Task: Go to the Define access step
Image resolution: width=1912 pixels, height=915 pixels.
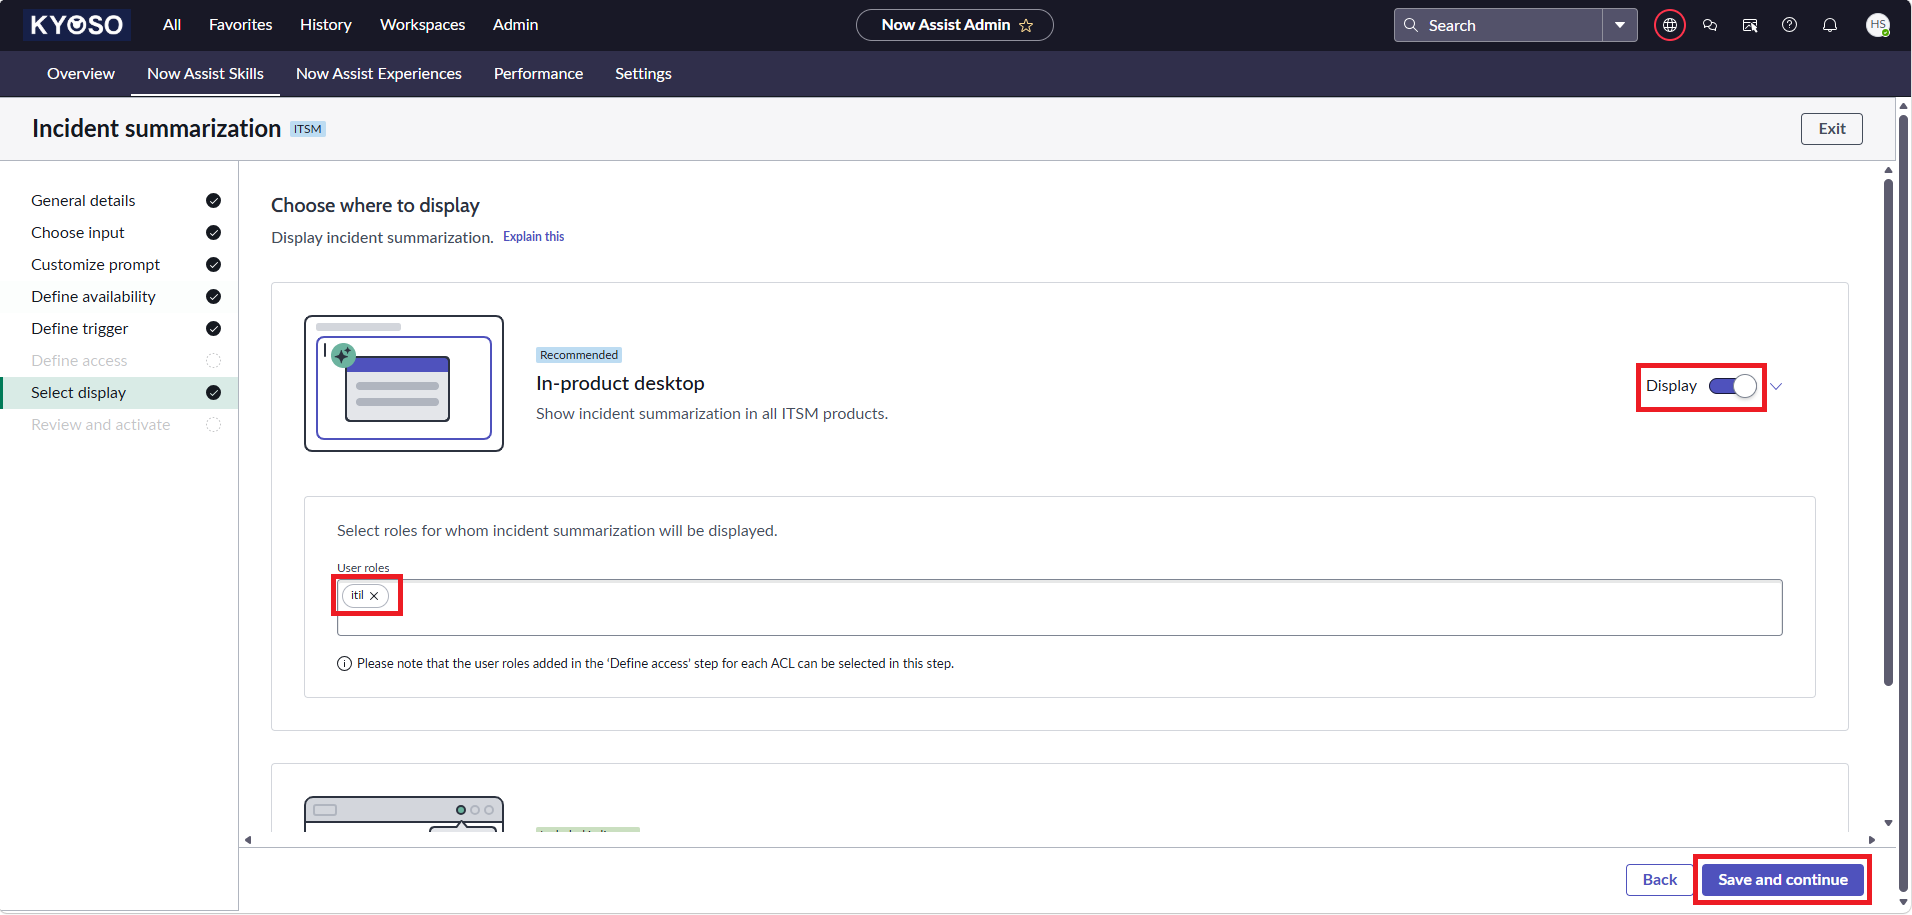Action: pos(79,361)
